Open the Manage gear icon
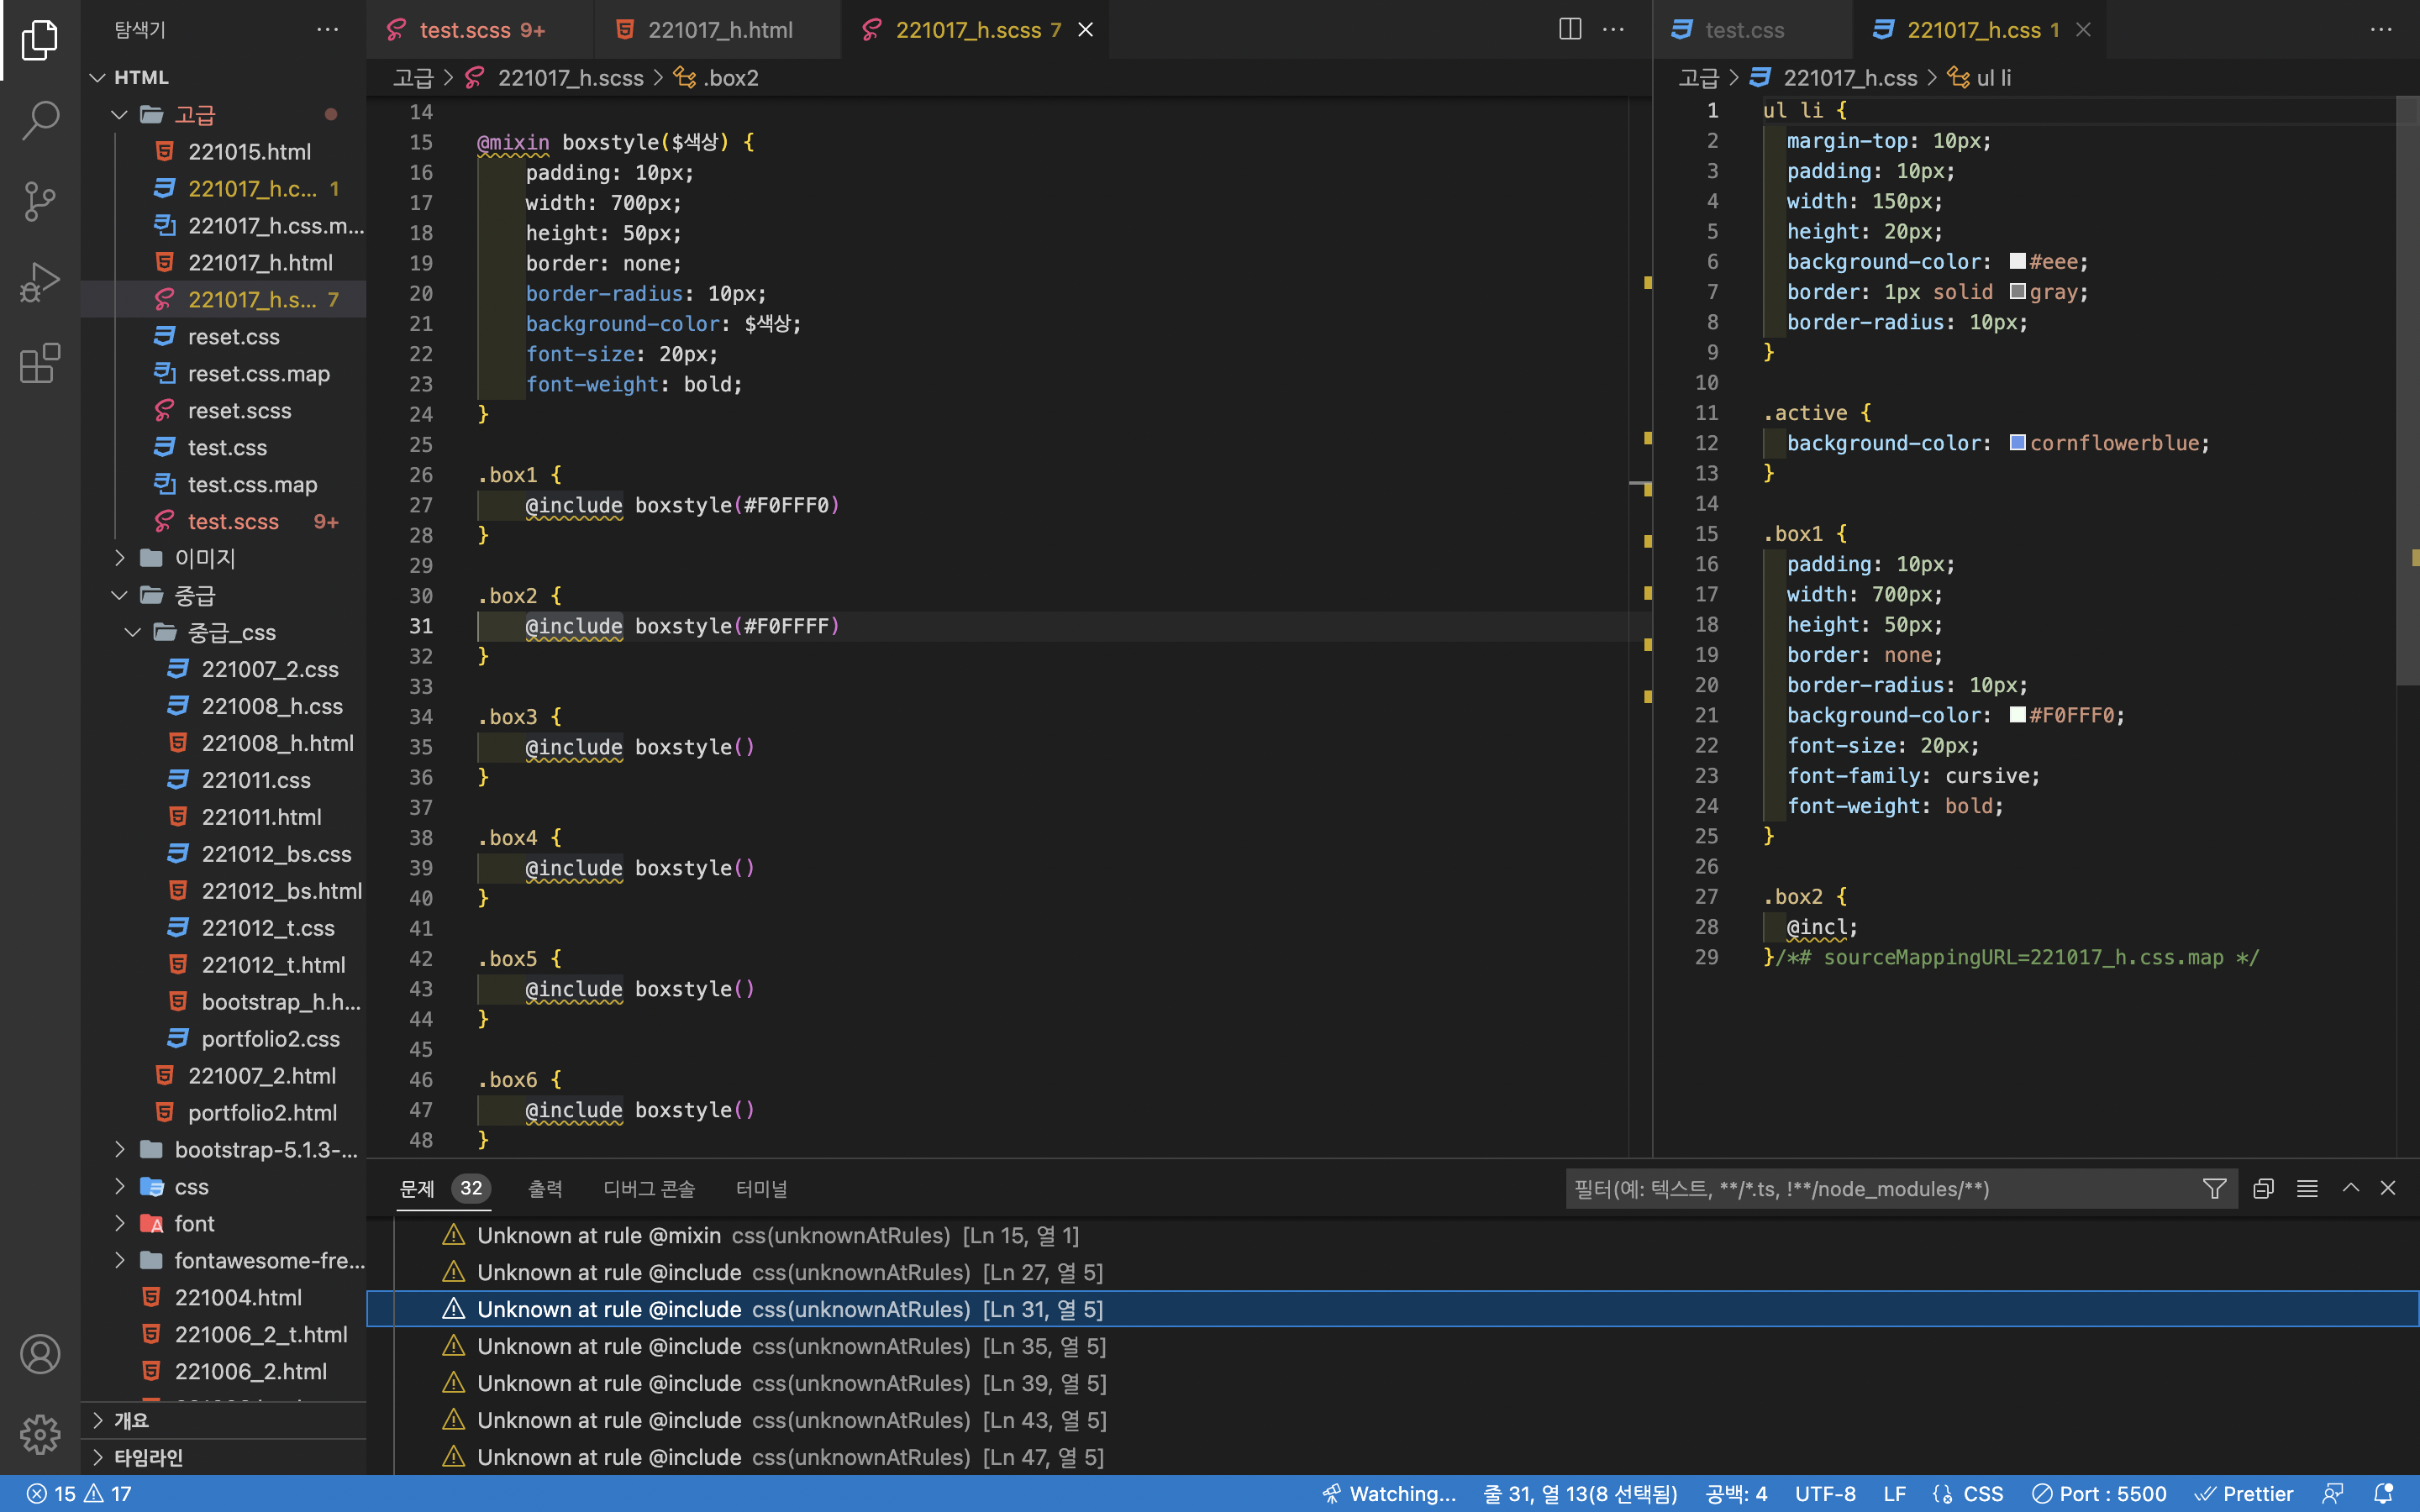 (x=40, y=1434)
